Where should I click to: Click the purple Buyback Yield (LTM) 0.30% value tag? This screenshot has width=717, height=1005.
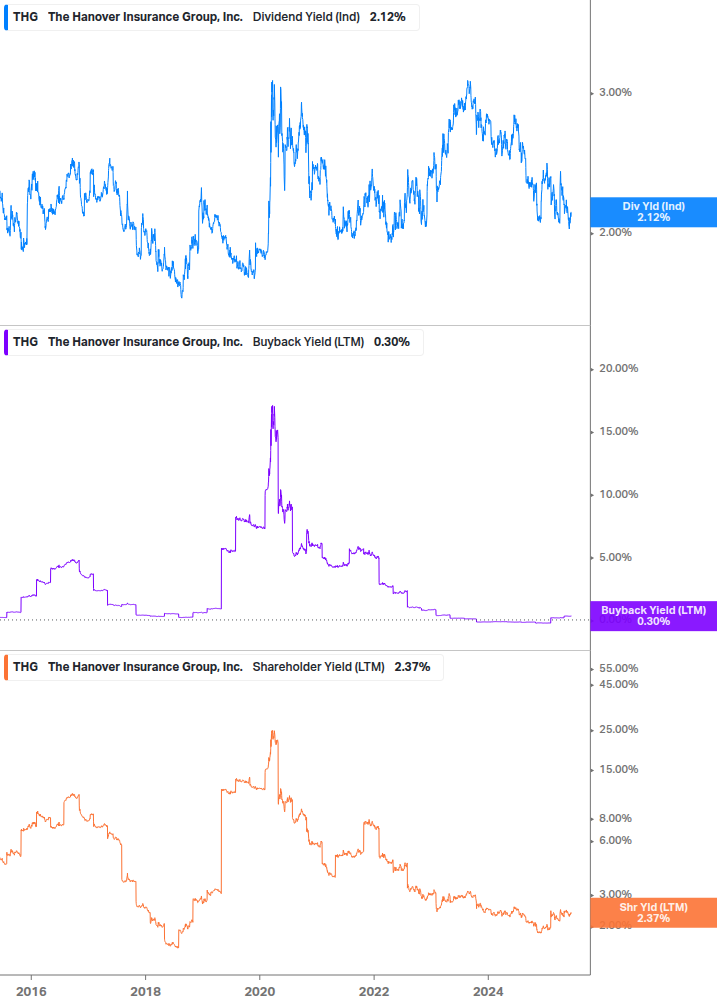(x=654, y=615)
